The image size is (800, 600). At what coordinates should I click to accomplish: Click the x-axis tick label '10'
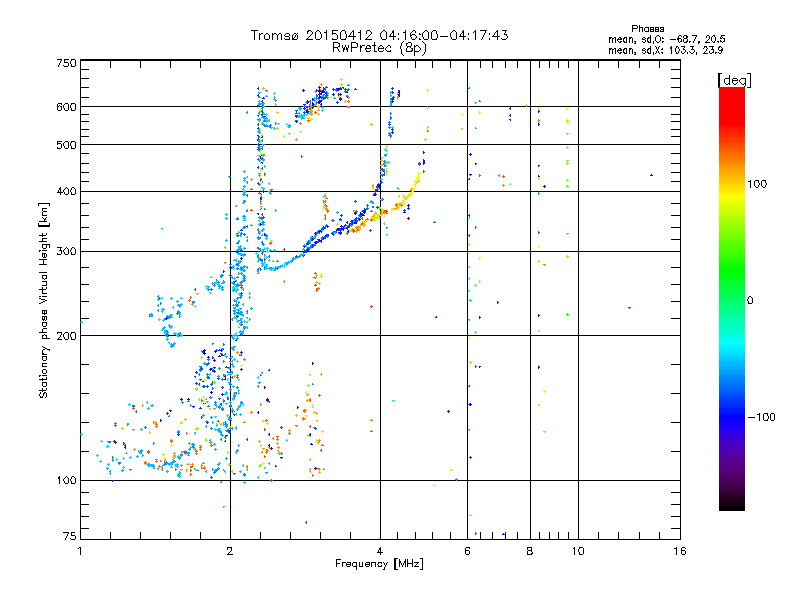(x=578, y=551)
